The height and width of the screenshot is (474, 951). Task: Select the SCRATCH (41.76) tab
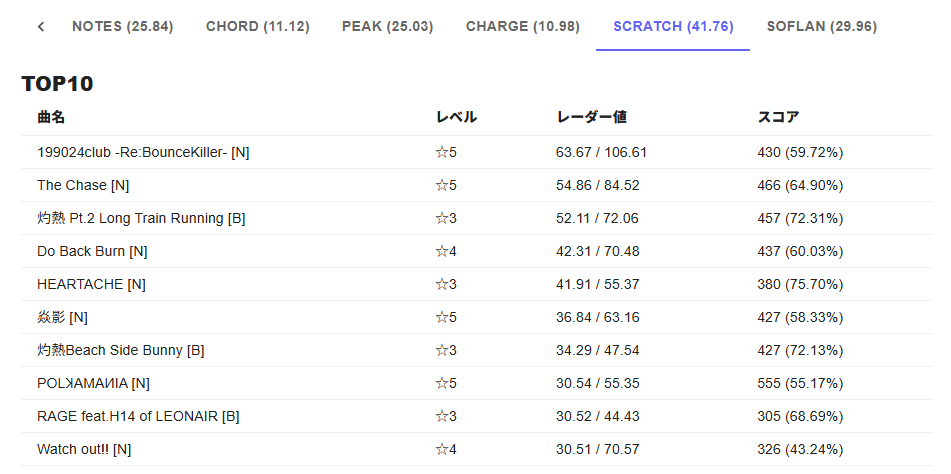(x=672, y=26)
